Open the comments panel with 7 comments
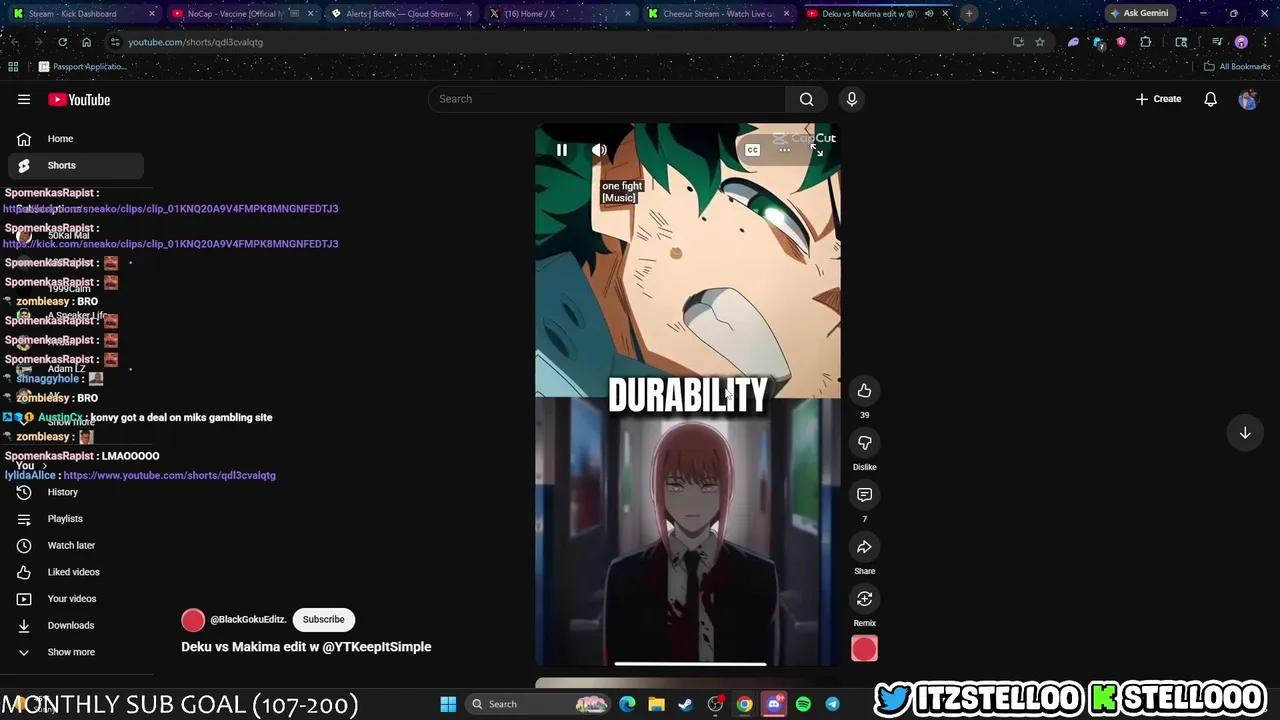Viewport: 1280px width, 720px height. 864,495
